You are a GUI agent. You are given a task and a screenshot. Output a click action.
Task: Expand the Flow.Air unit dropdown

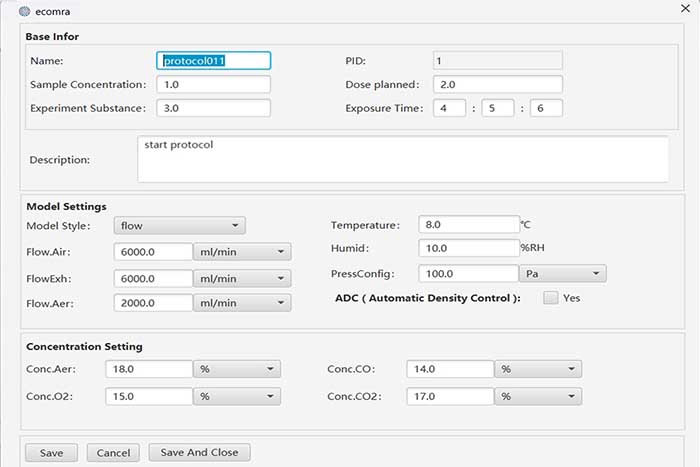click(x=241, y=252)
